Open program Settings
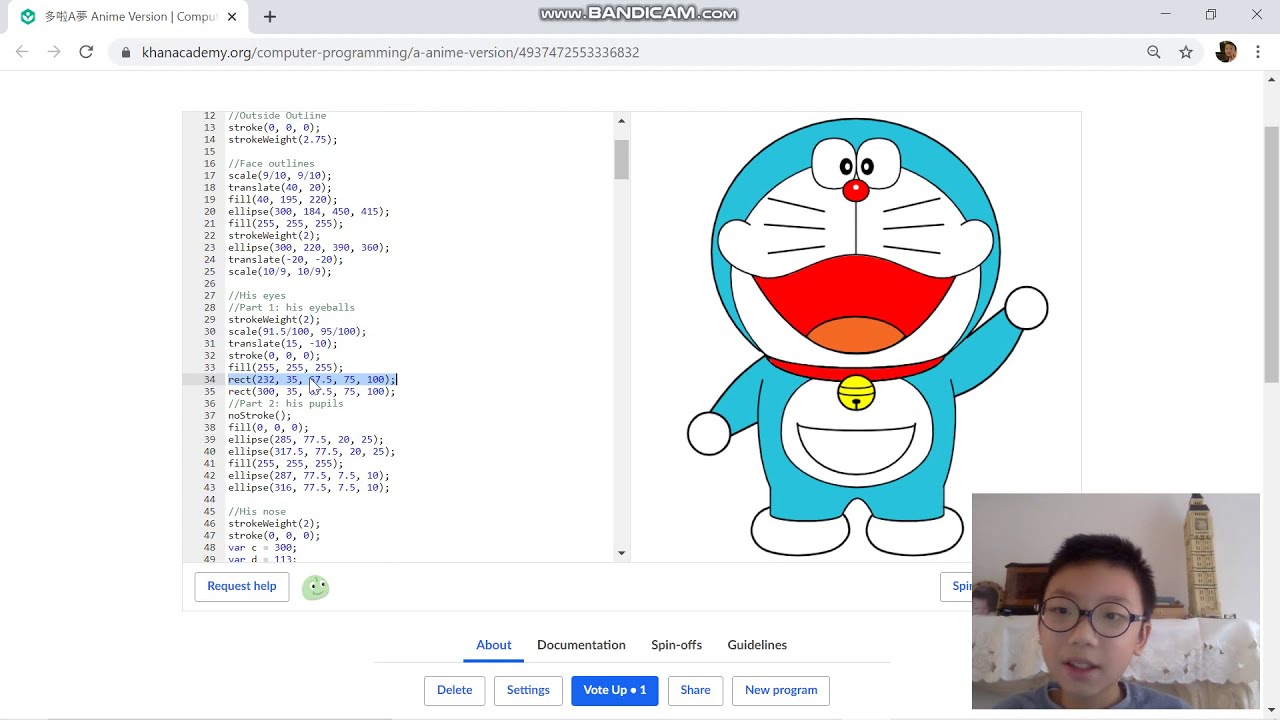The height and width of the screenshot is (720, 1280). click(x=528, y=690)
